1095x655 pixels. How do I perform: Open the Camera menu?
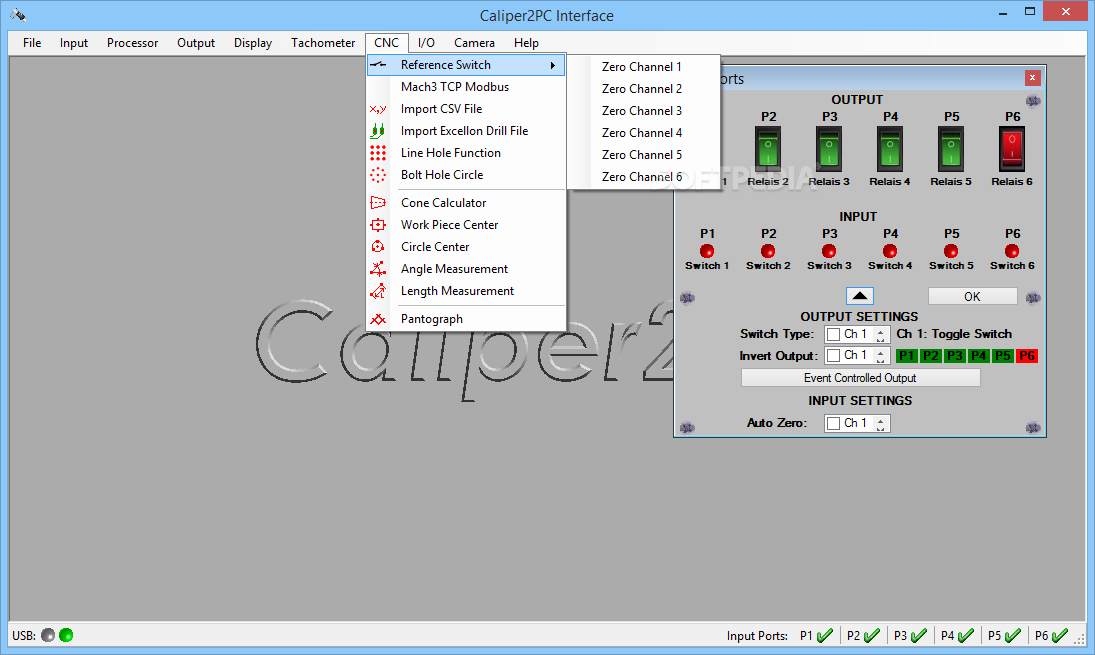(x=474, y=43)
